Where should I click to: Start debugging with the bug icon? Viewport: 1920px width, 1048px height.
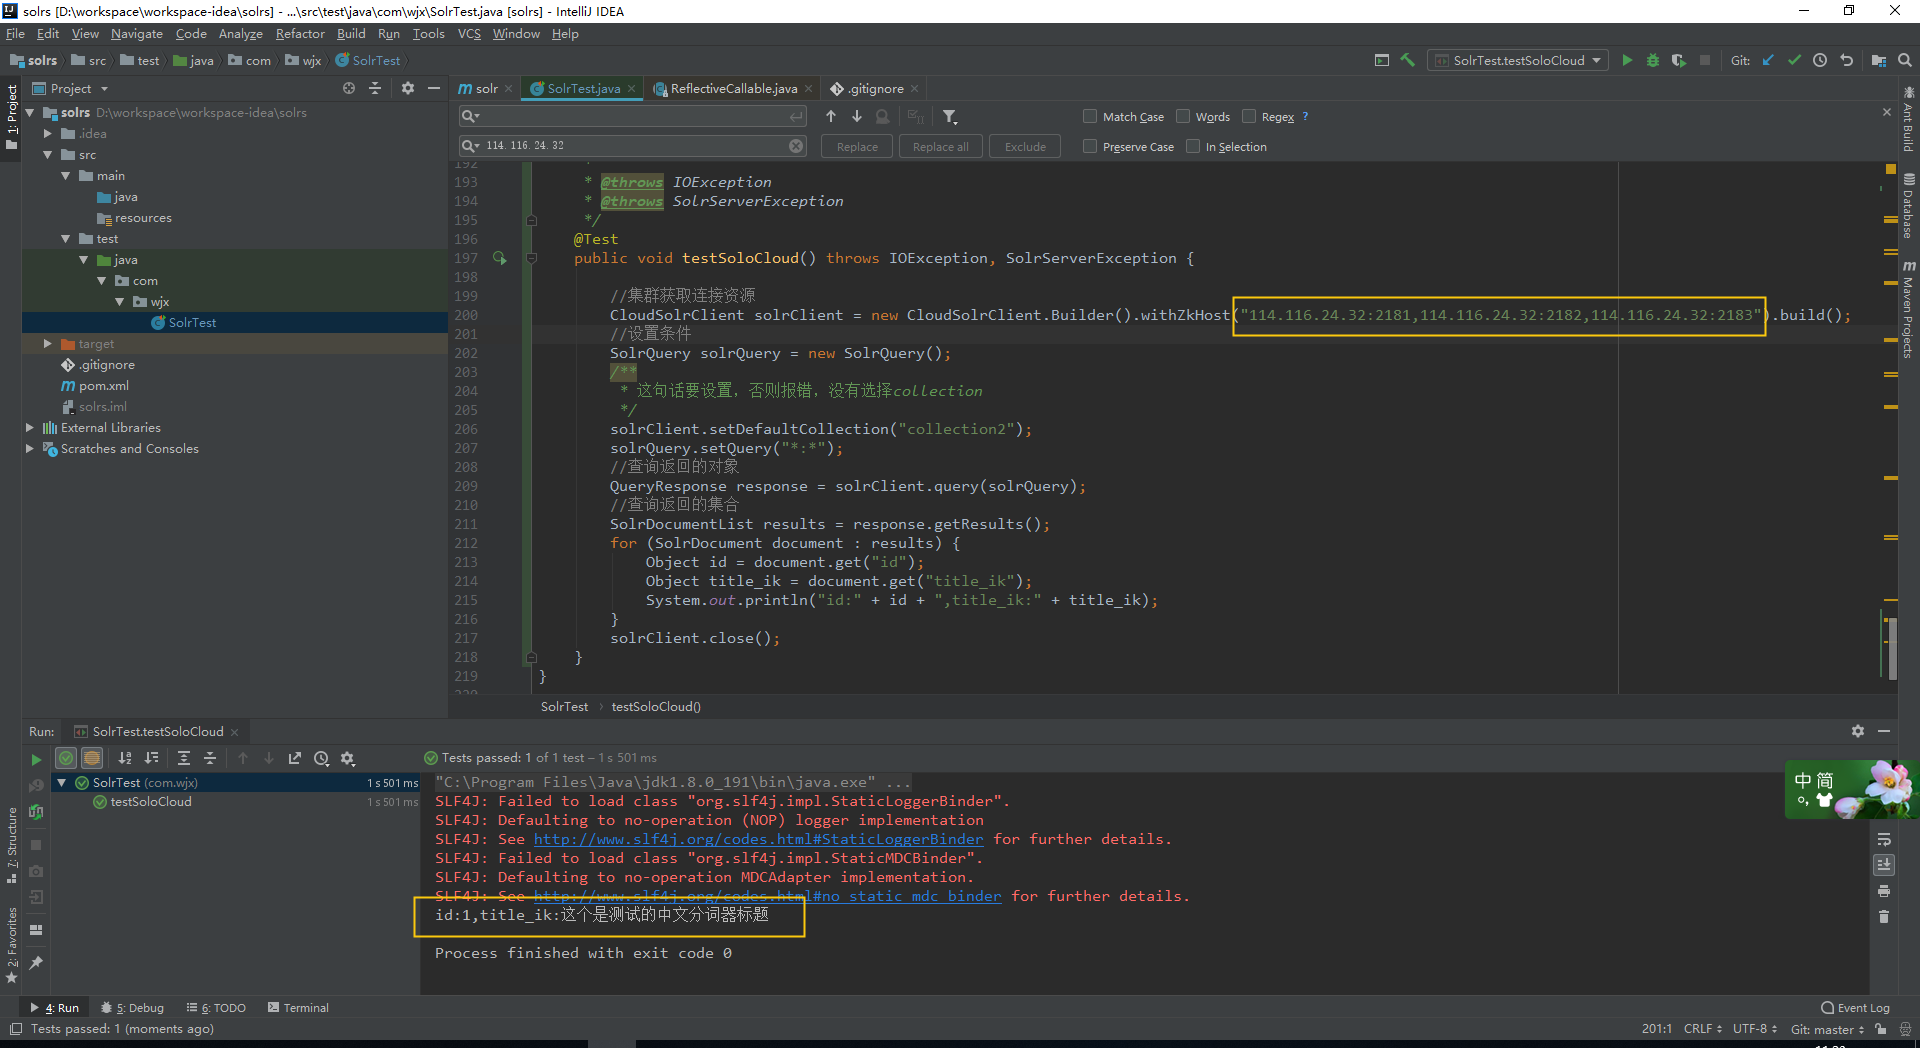[1653, 60]
